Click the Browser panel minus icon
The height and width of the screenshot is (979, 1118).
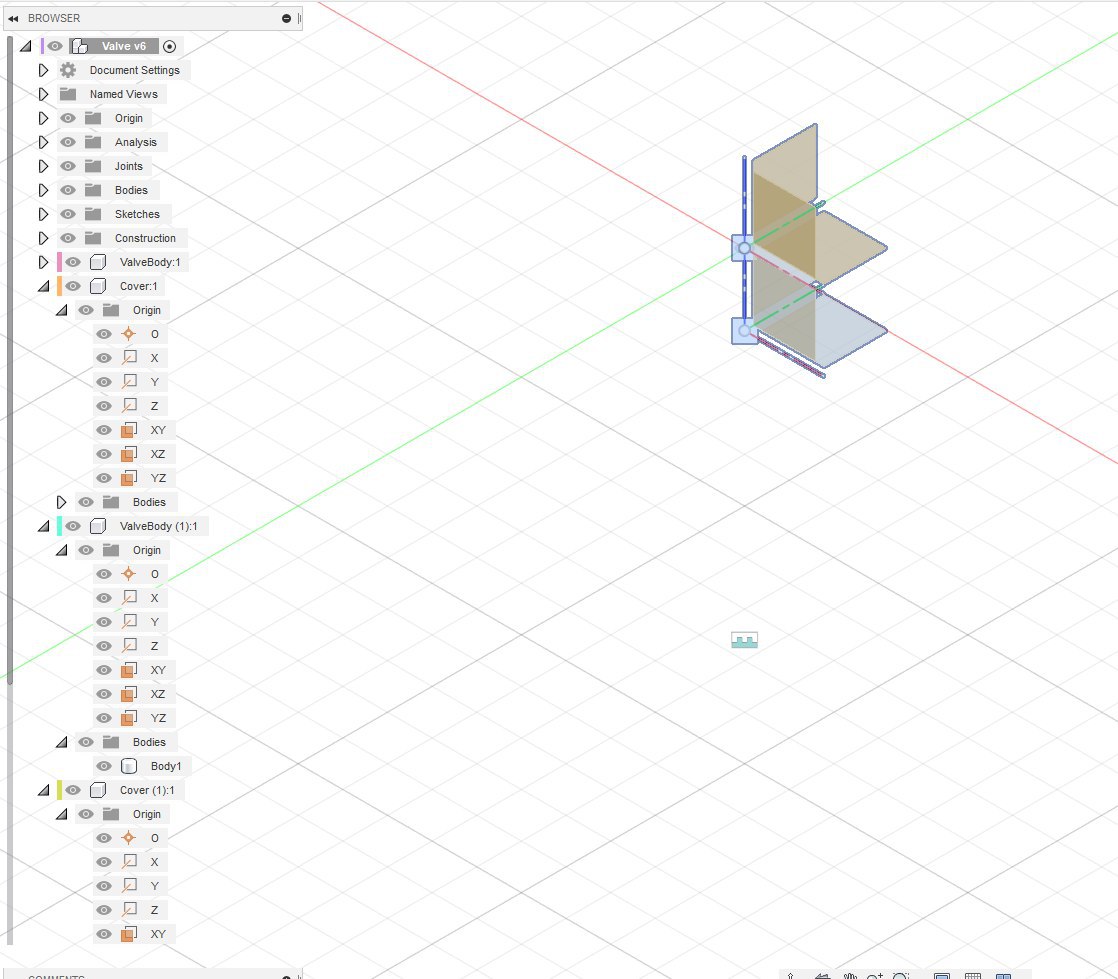click(x=287, y=19)
